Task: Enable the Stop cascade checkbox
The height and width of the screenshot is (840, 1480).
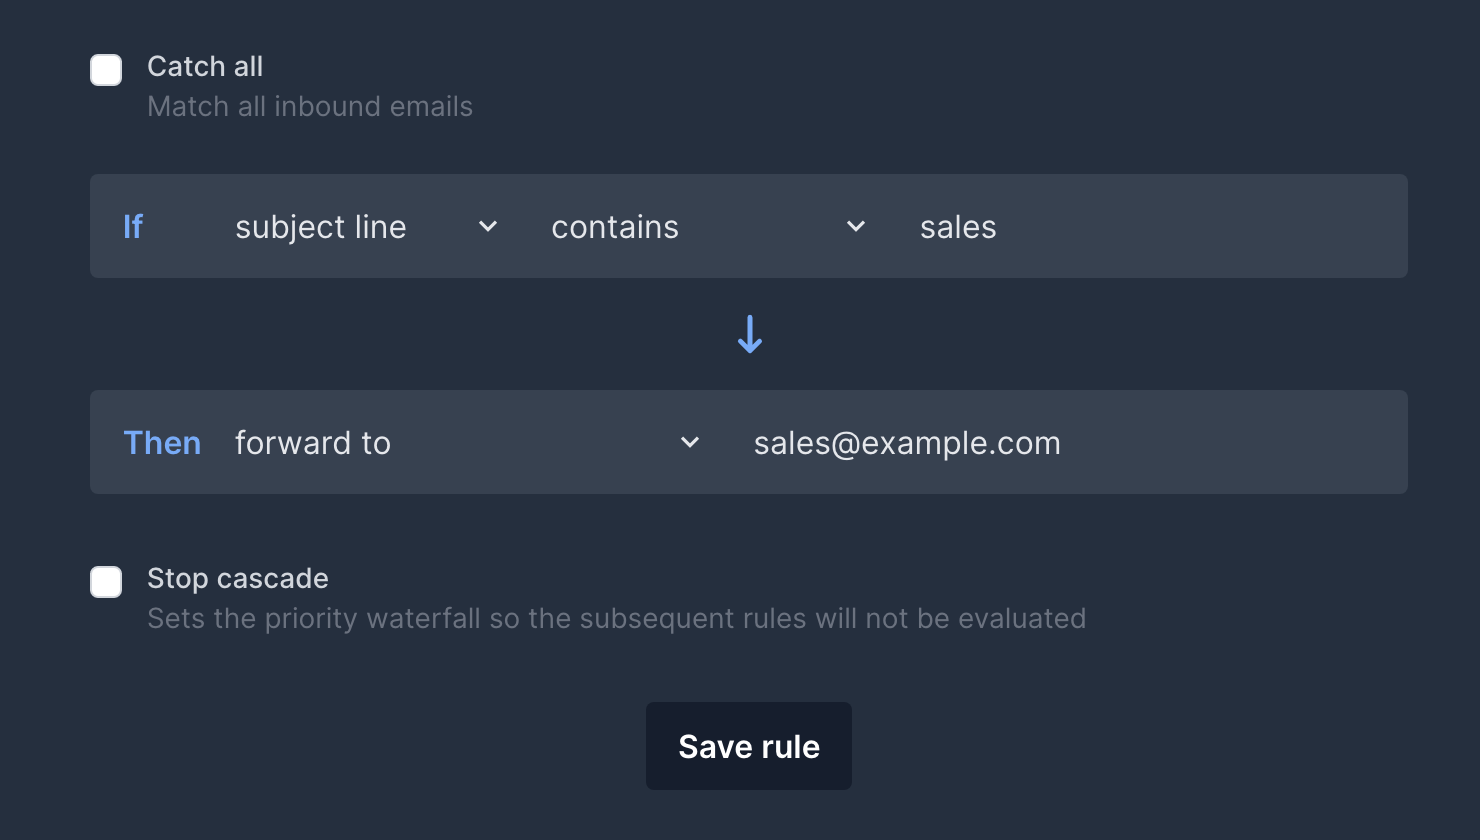Action: 105,582
